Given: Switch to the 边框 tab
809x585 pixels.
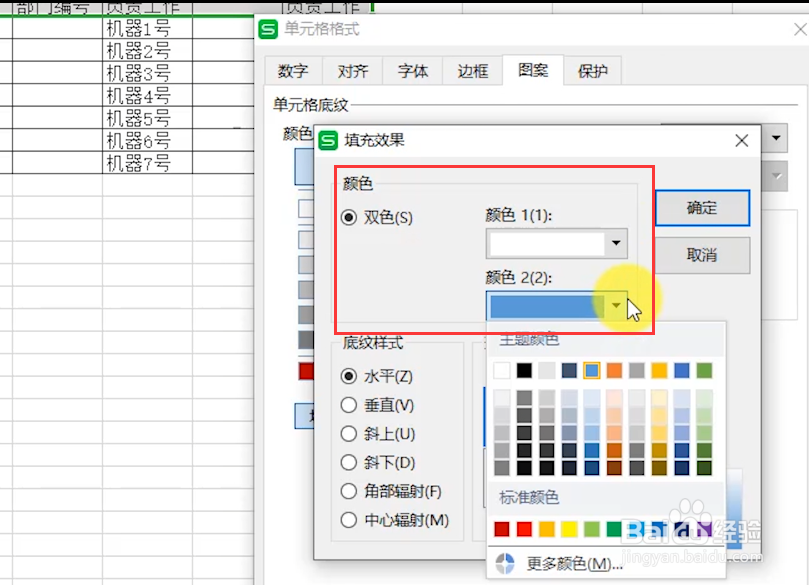Looking at the screenshot, I should coord(471,71).
